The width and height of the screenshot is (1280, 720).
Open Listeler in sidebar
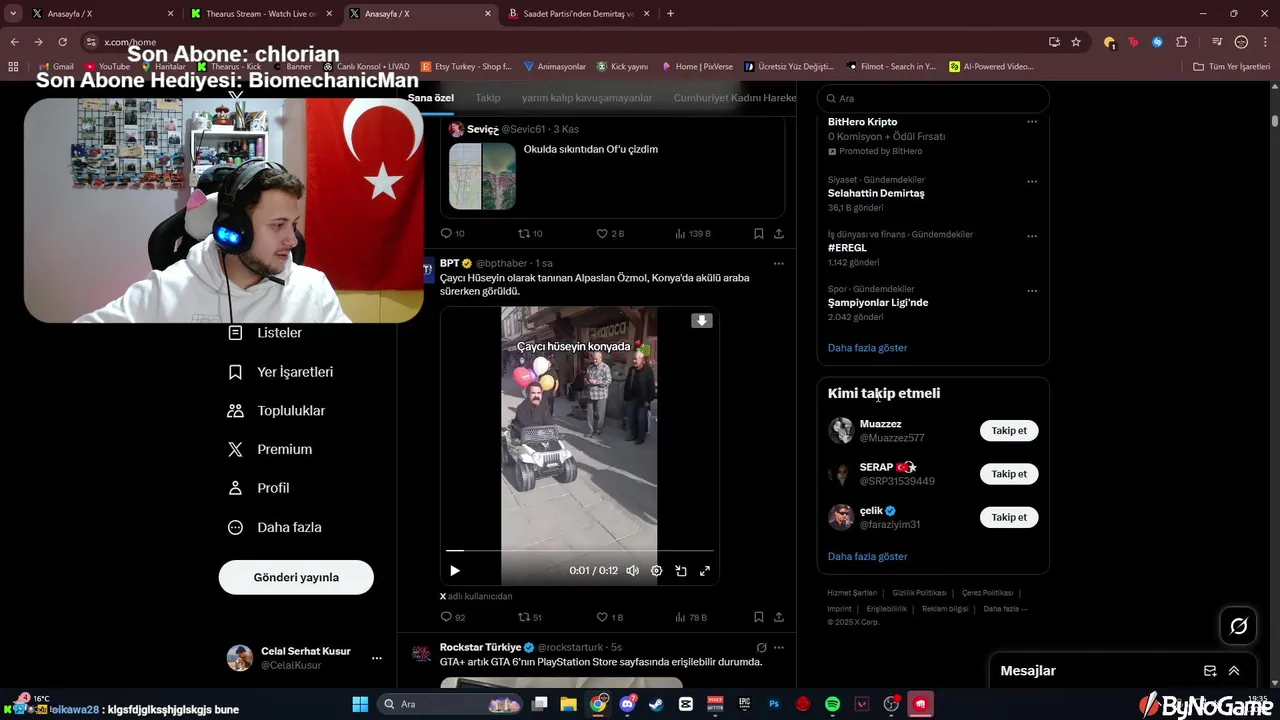point(265,333)
